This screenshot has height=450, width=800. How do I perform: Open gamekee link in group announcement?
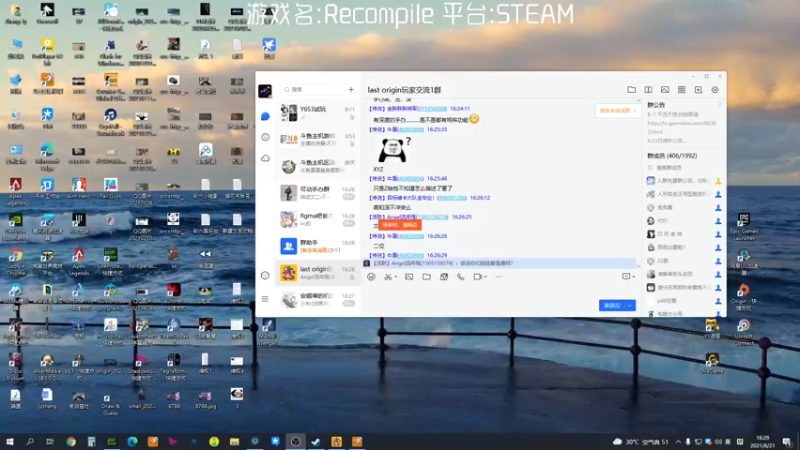[x=682, y=127]
